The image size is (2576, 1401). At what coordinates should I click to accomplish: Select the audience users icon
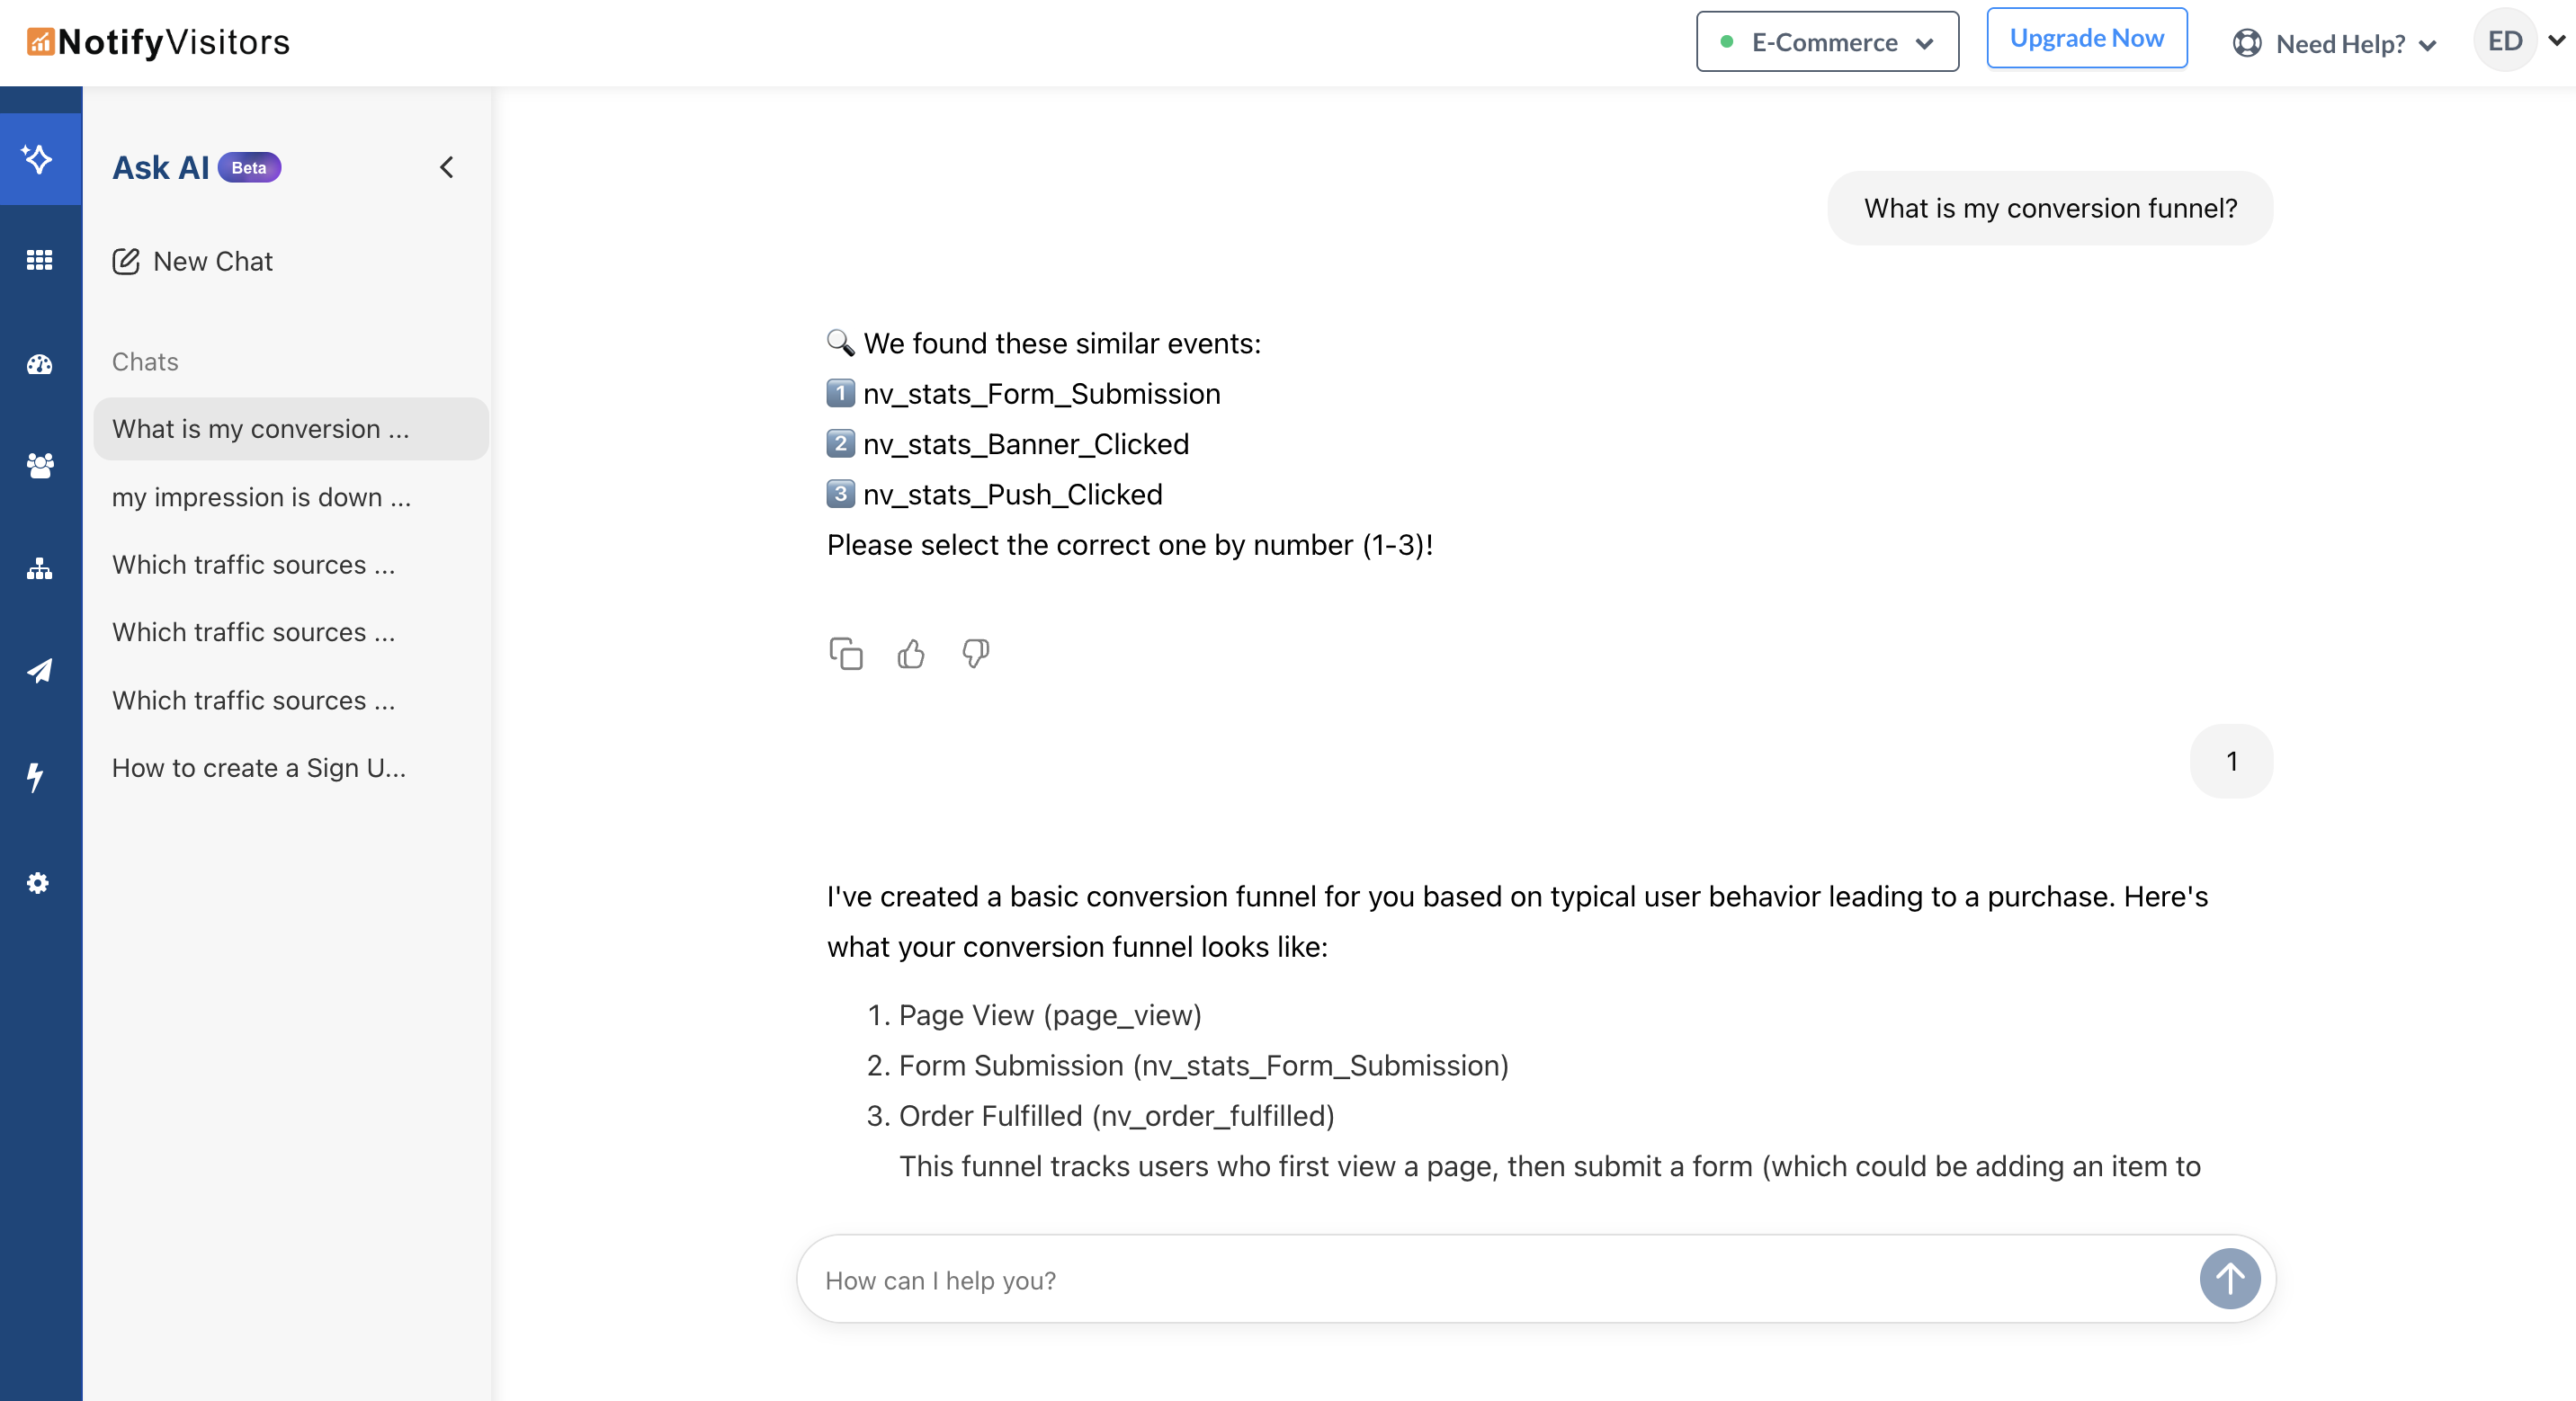(40, 466)
